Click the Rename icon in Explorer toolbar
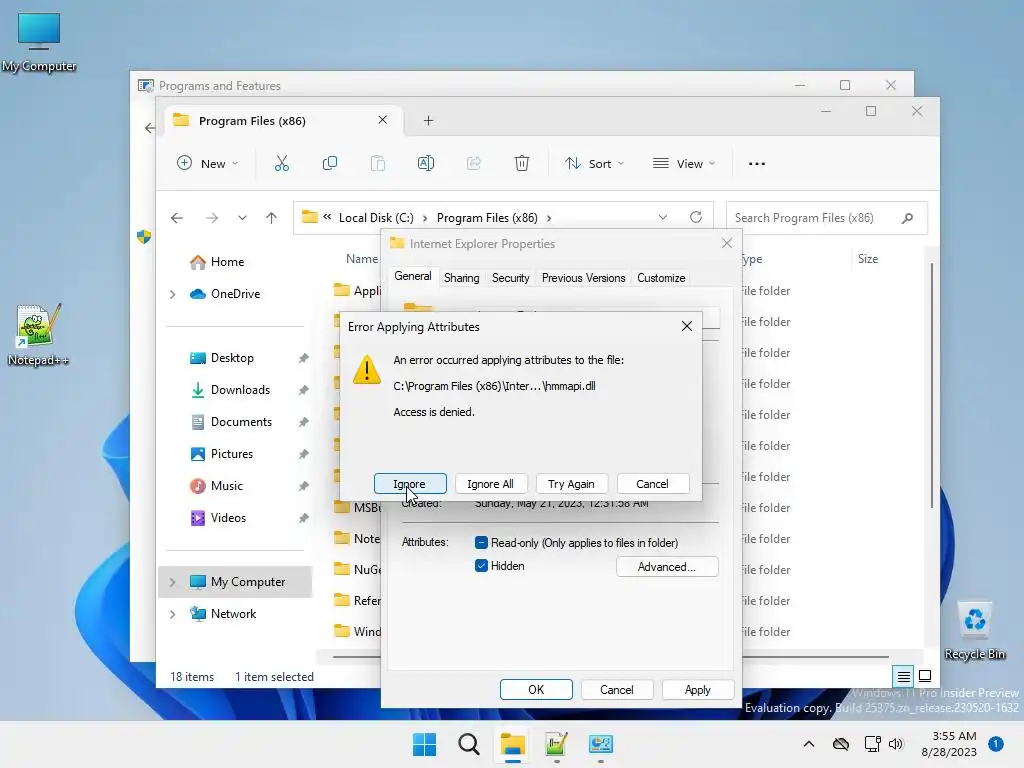The height and width of the screenshot is (768, 1024). pos(426,163)
